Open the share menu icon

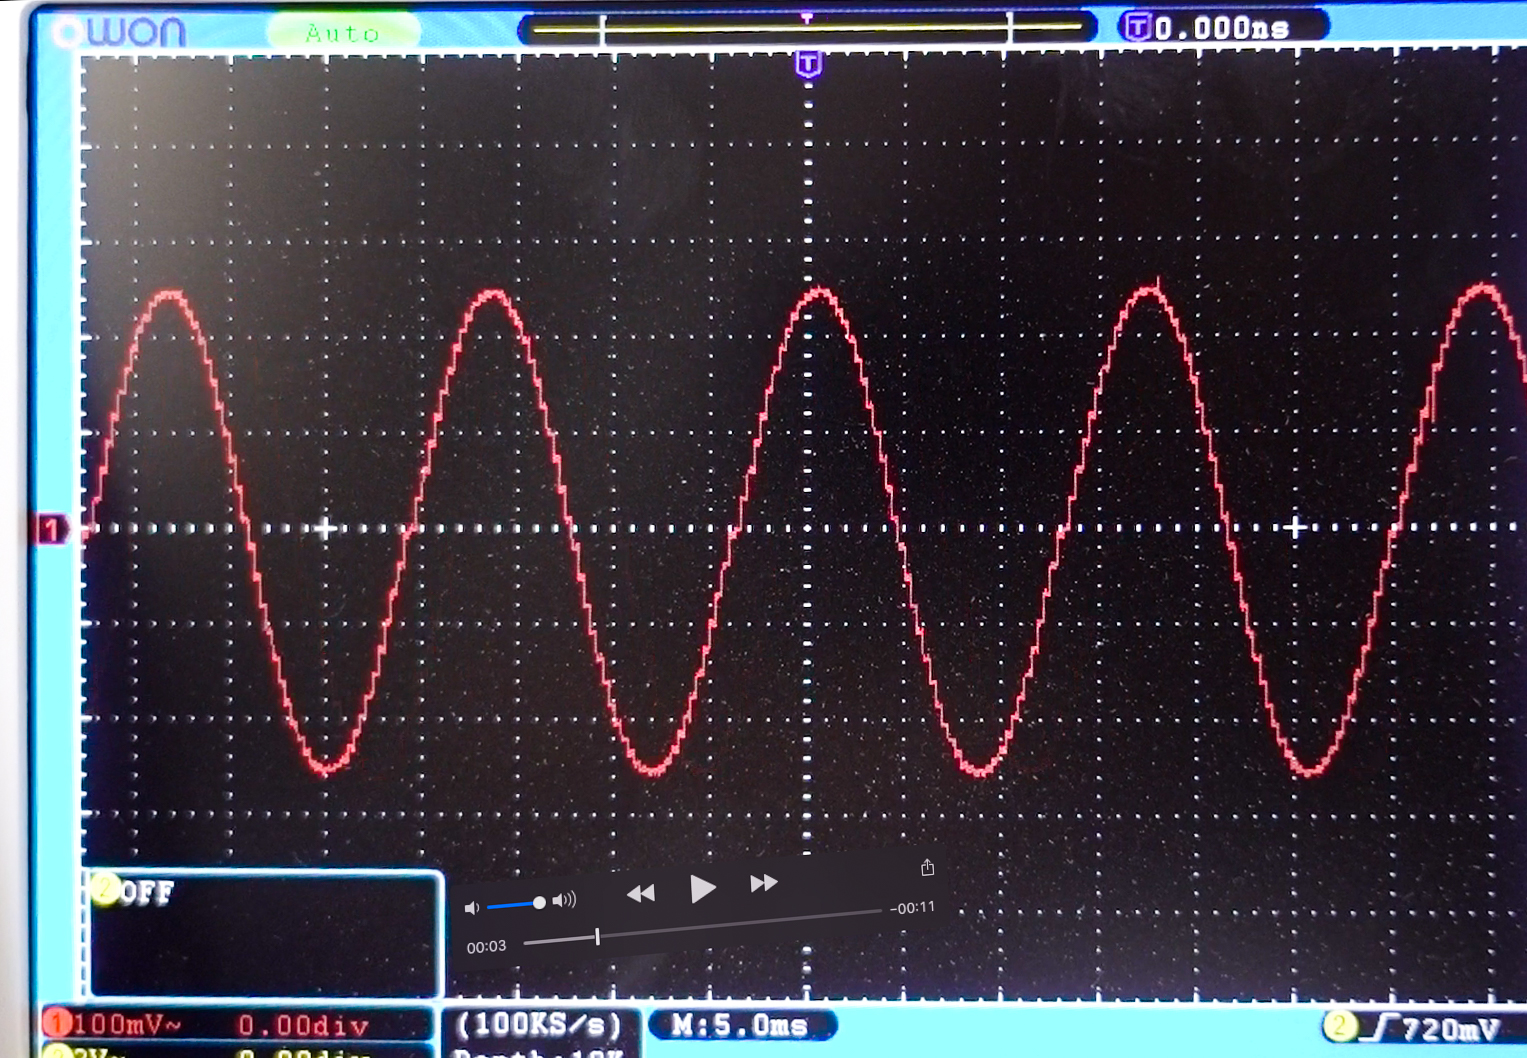click(927, 867)
